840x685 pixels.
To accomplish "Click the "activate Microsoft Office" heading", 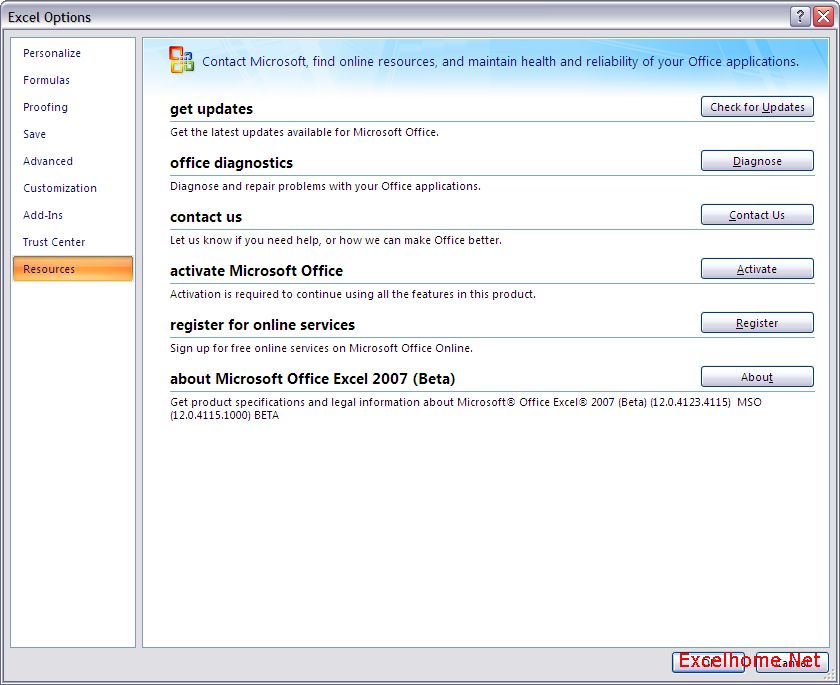I will [257, 271].
